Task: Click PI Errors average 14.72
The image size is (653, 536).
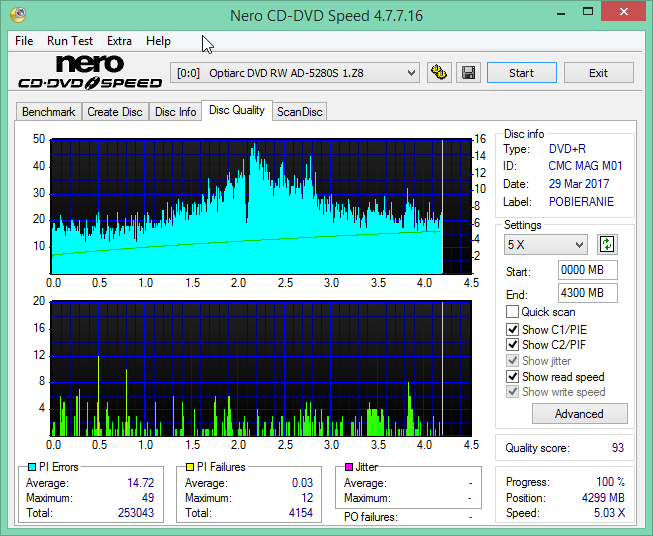Action: [x=140, y=483]
